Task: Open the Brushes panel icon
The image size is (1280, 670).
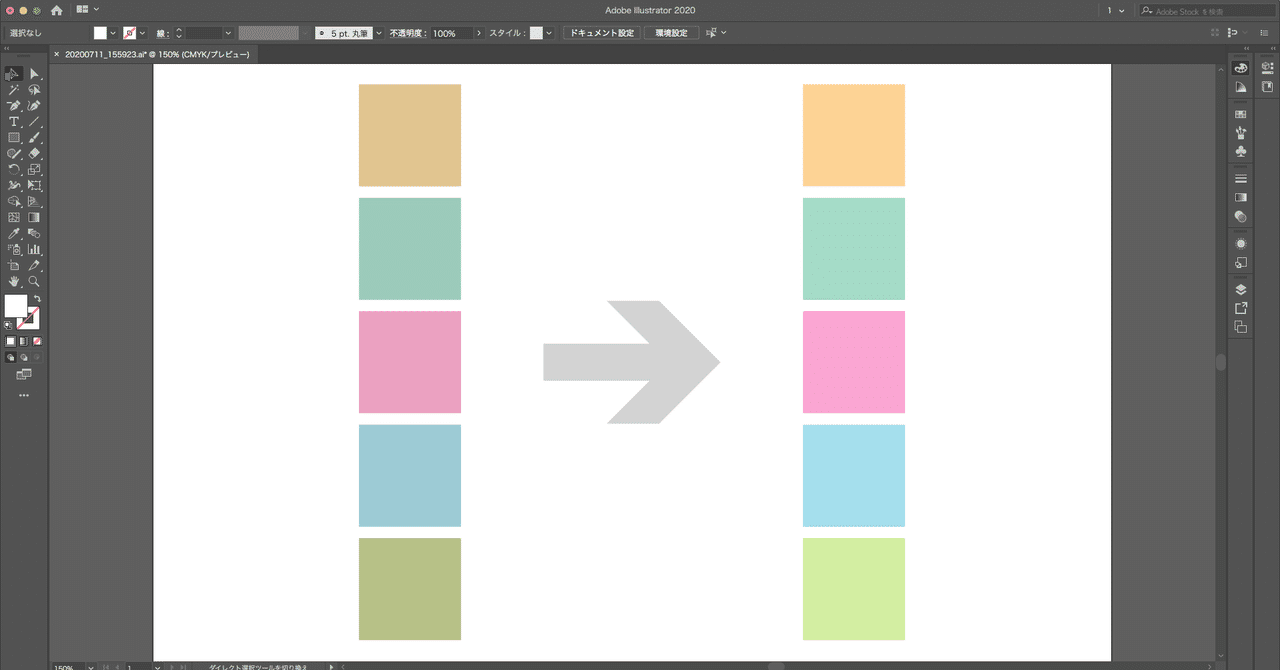Action: [x=1241, y=132]
